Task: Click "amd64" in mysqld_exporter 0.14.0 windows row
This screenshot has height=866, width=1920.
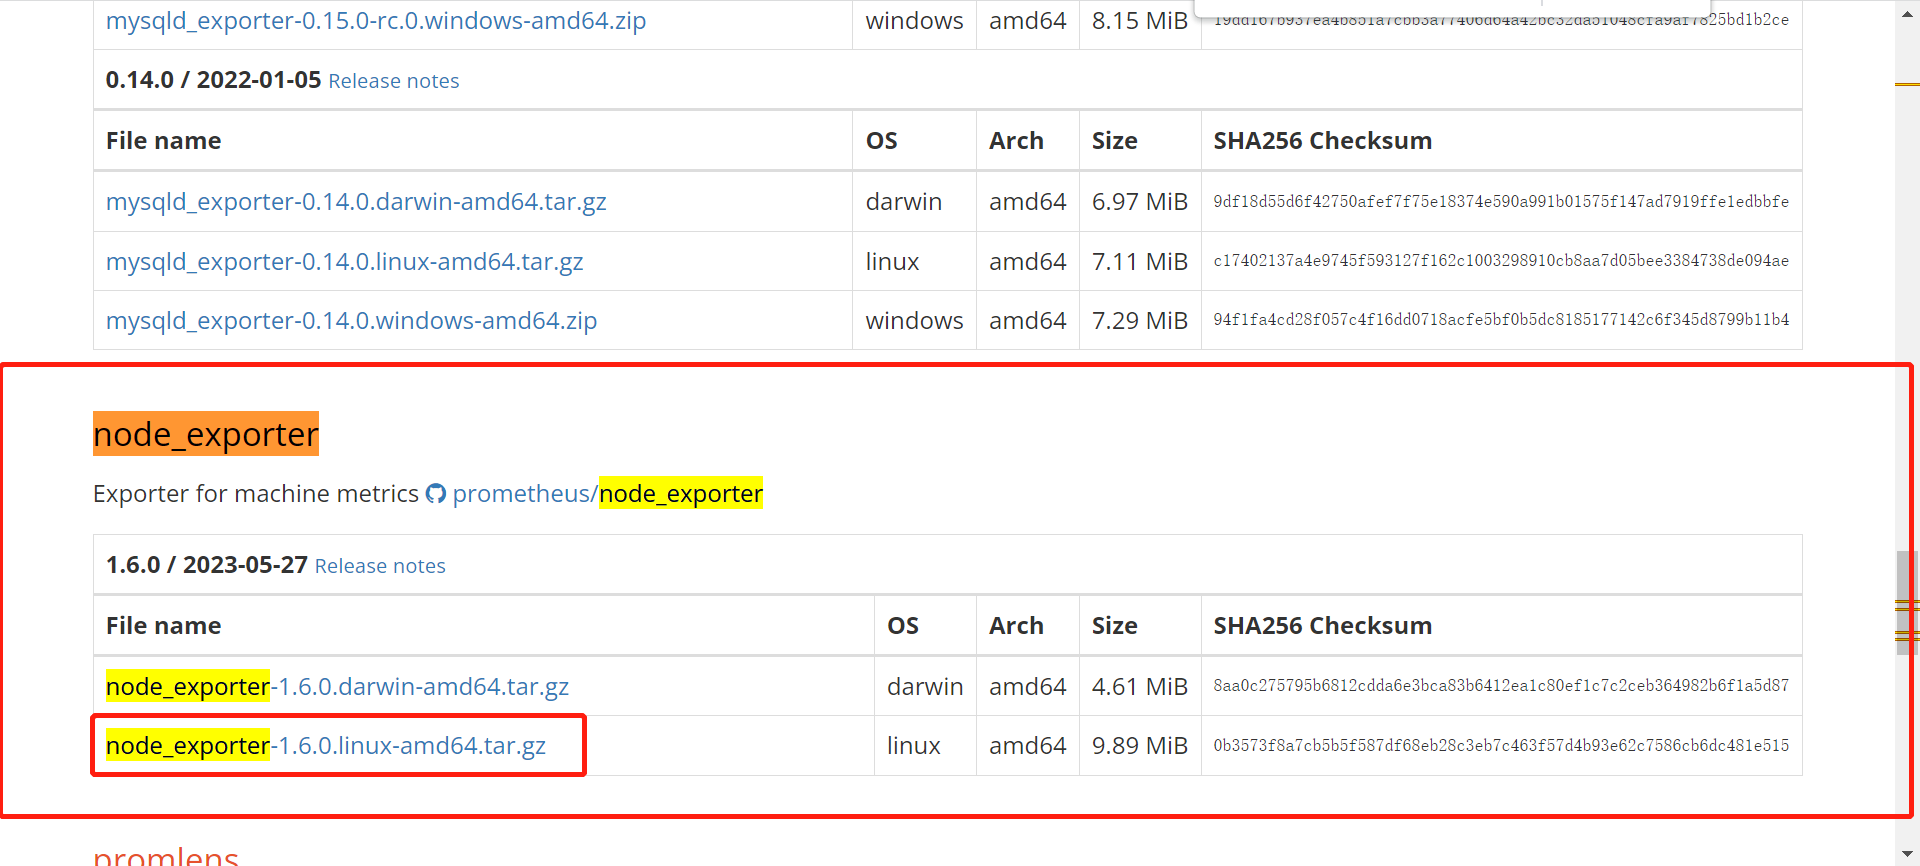Action: pyautogui.click(x=1028, y=320)
